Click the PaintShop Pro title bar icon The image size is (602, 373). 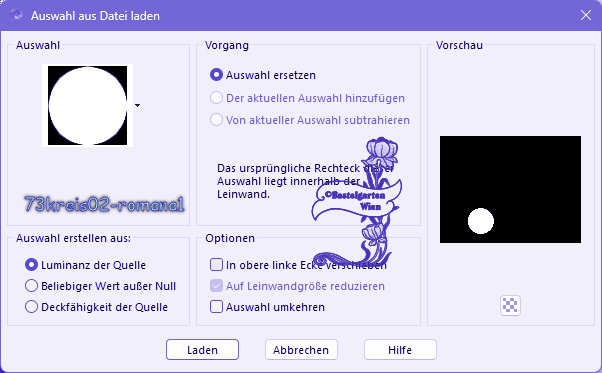[x=17, y=15]
